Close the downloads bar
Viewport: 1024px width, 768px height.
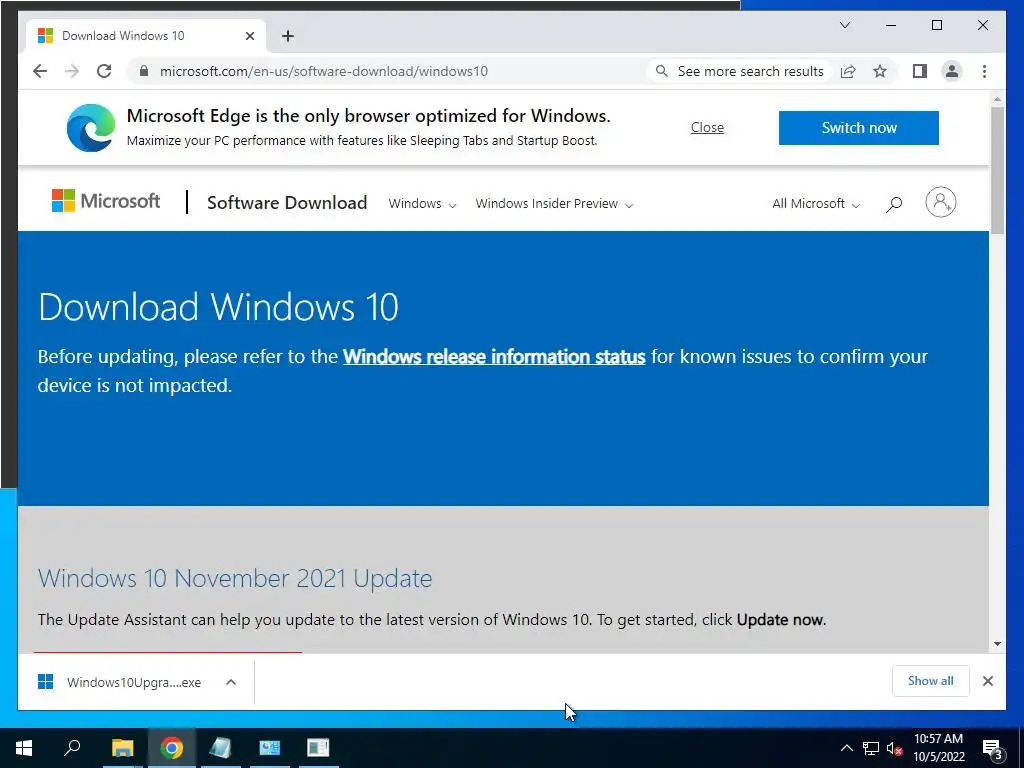point(987,681)
